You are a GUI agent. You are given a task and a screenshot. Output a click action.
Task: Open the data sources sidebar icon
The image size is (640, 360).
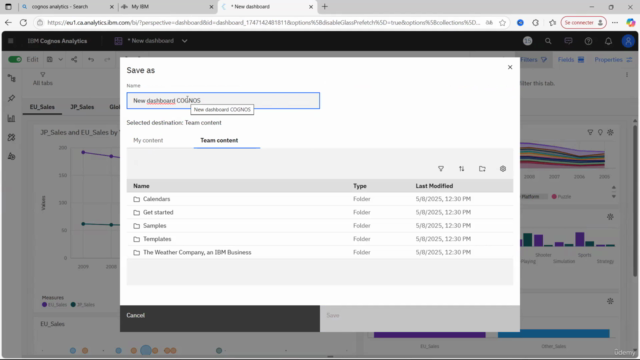coord(11,78)
